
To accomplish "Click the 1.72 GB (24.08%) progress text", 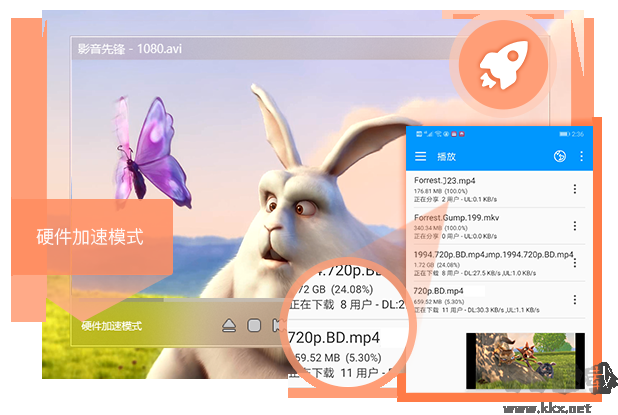I will [x=437, y=265].
